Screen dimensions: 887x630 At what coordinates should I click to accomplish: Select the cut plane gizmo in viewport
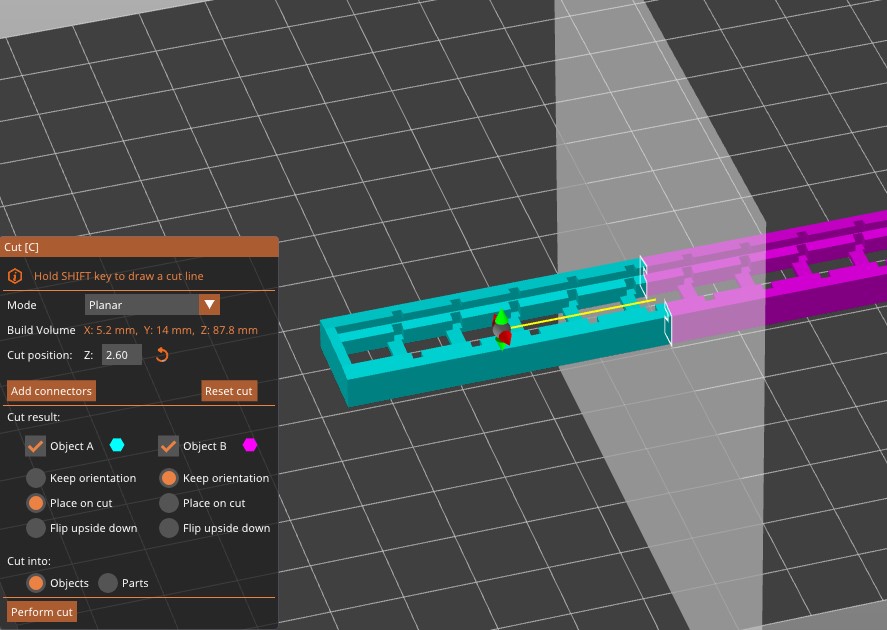click(501, 330)
